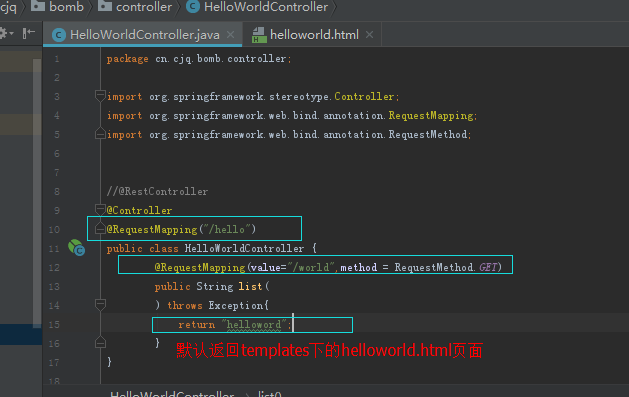
Task: Click the throws keyword on line 14
Action: click(185, 306)
